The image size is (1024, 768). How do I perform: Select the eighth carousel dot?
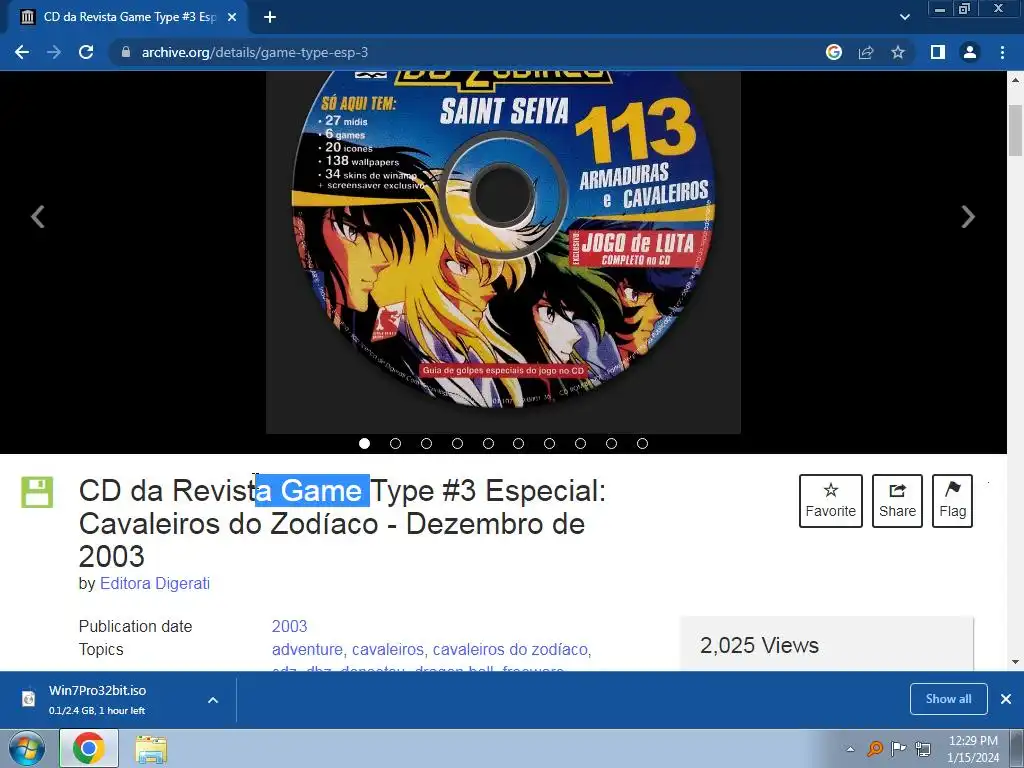coord(580,443)
